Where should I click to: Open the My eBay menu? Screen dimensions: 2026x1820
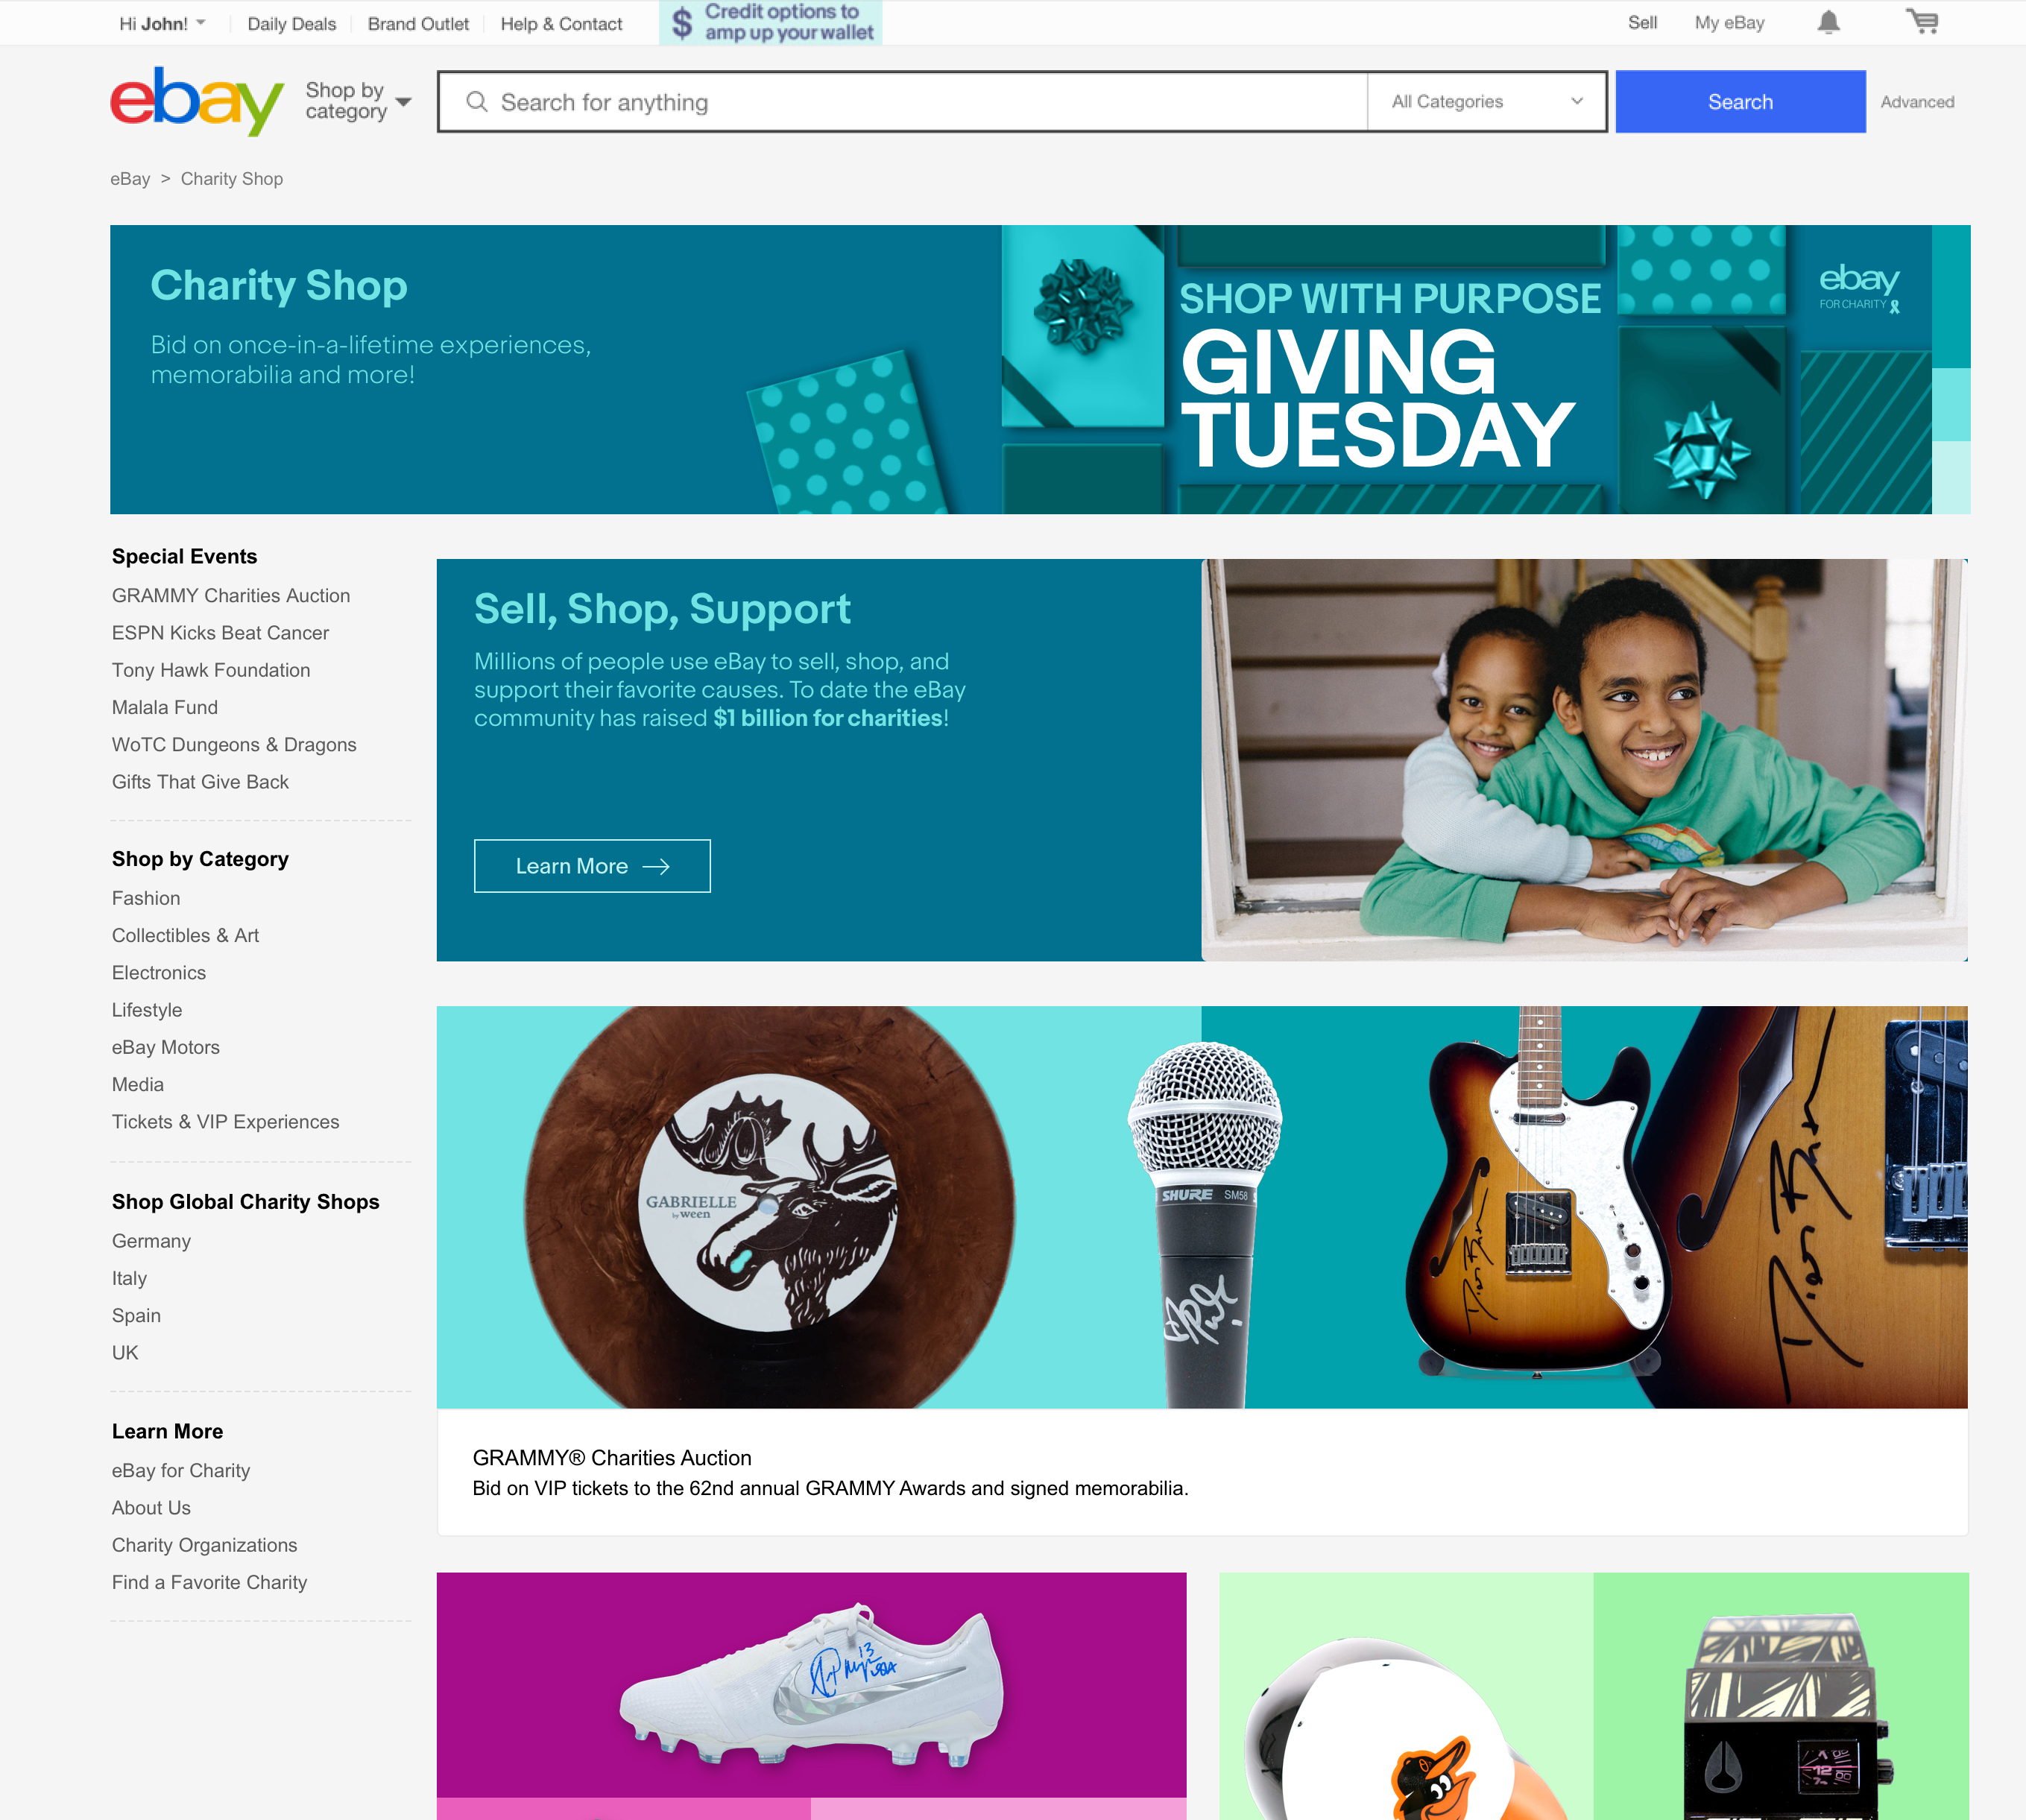pyautogui.click(x=1729, y=23)
